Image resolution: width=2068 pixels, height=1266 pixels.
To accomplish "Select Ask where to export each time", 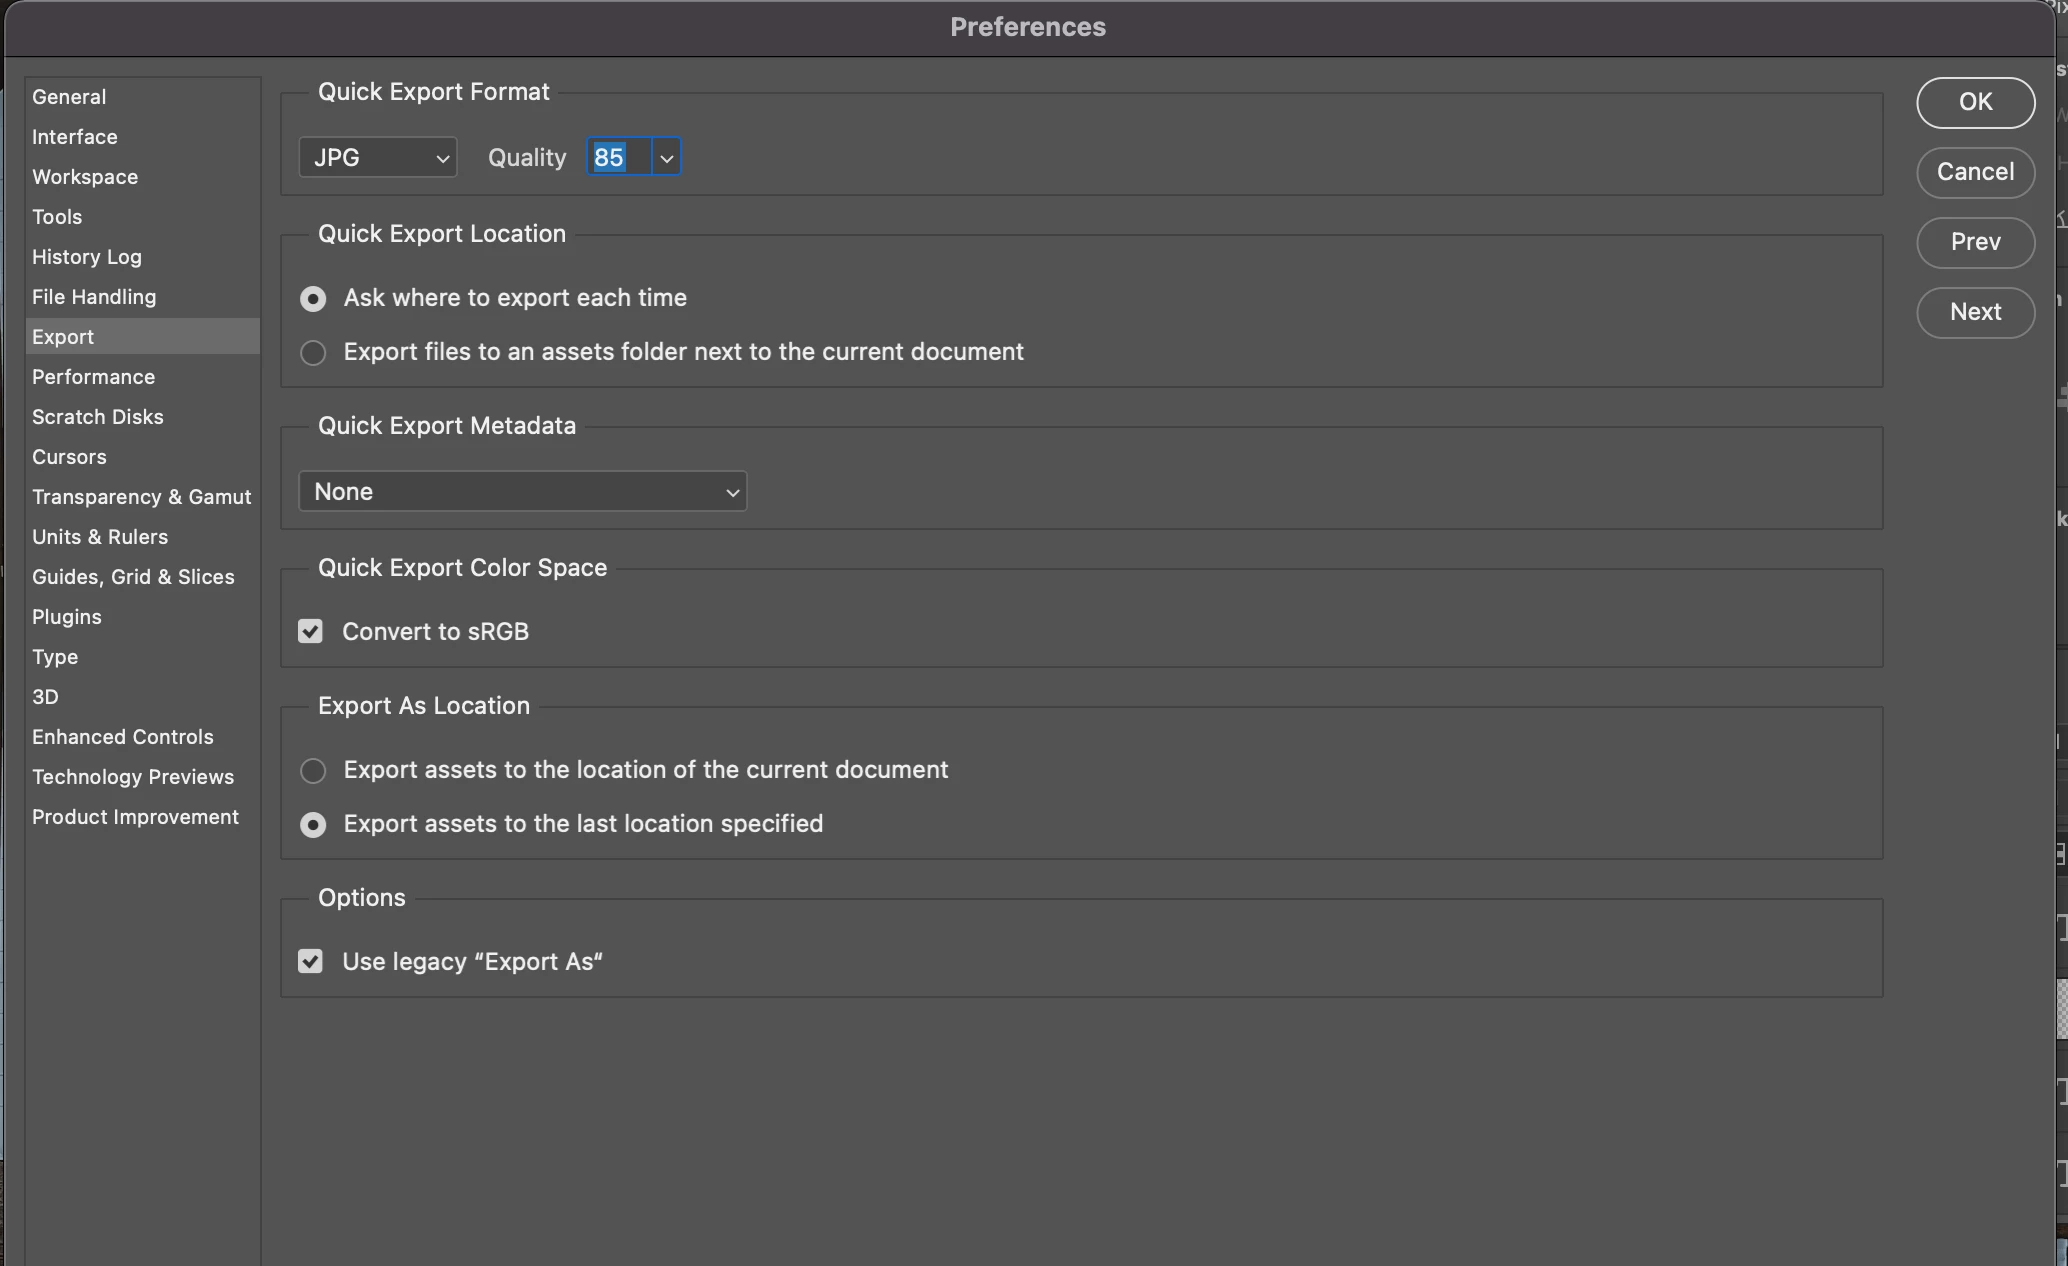I will 313,299.
